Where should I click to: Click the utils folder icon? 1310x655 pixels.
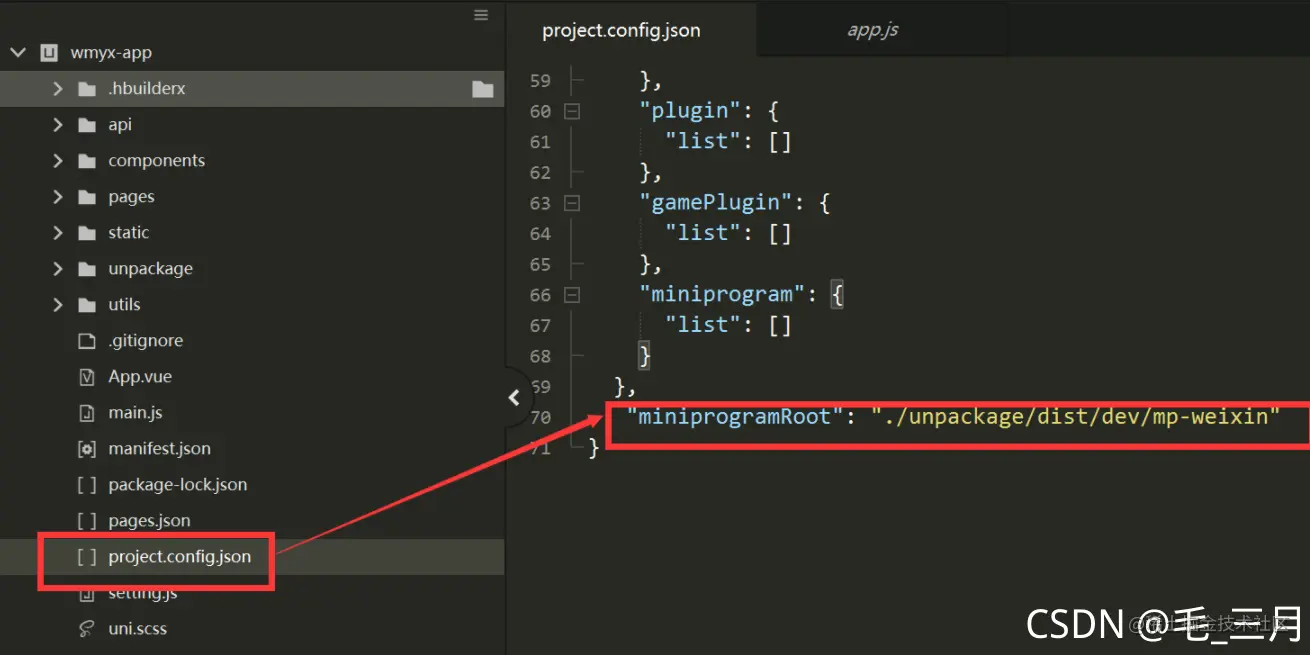pos(86,305)
